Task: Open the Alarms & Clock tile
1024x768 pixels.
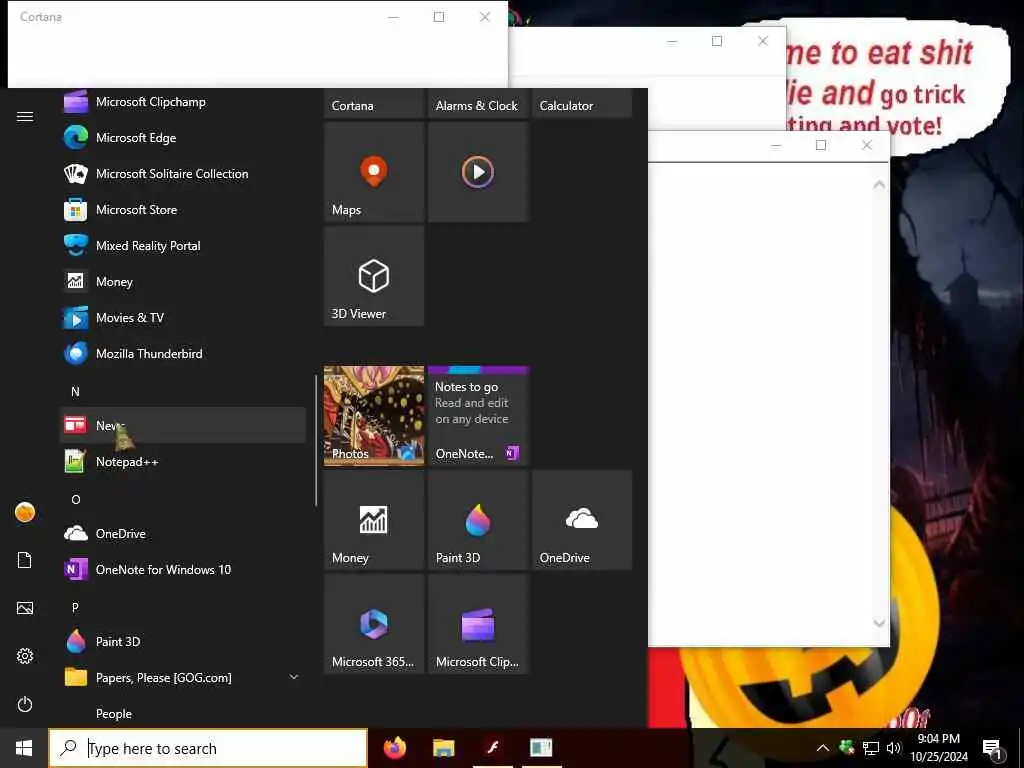Action: [478, 103]
